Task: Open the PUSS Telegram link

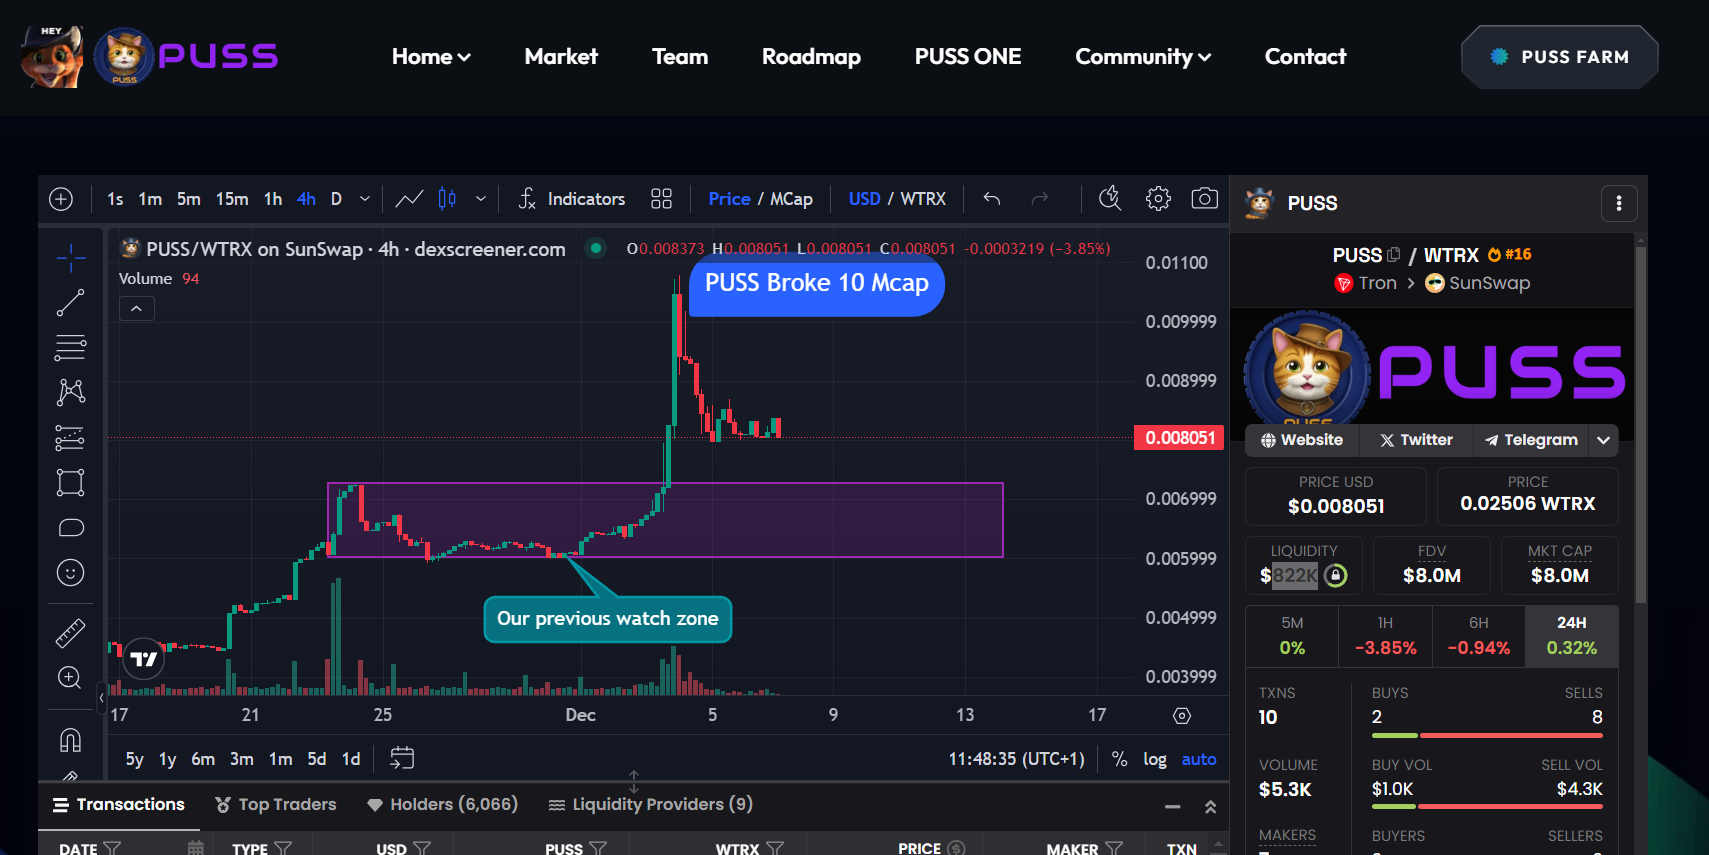Action: coord(1531,440)
